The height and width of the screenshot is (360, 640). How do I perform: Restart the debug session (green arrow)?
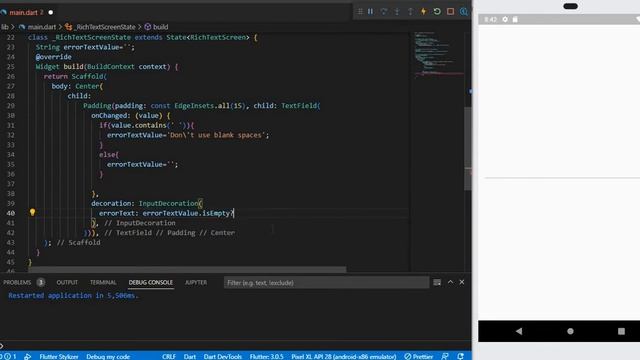pos(437,11)
